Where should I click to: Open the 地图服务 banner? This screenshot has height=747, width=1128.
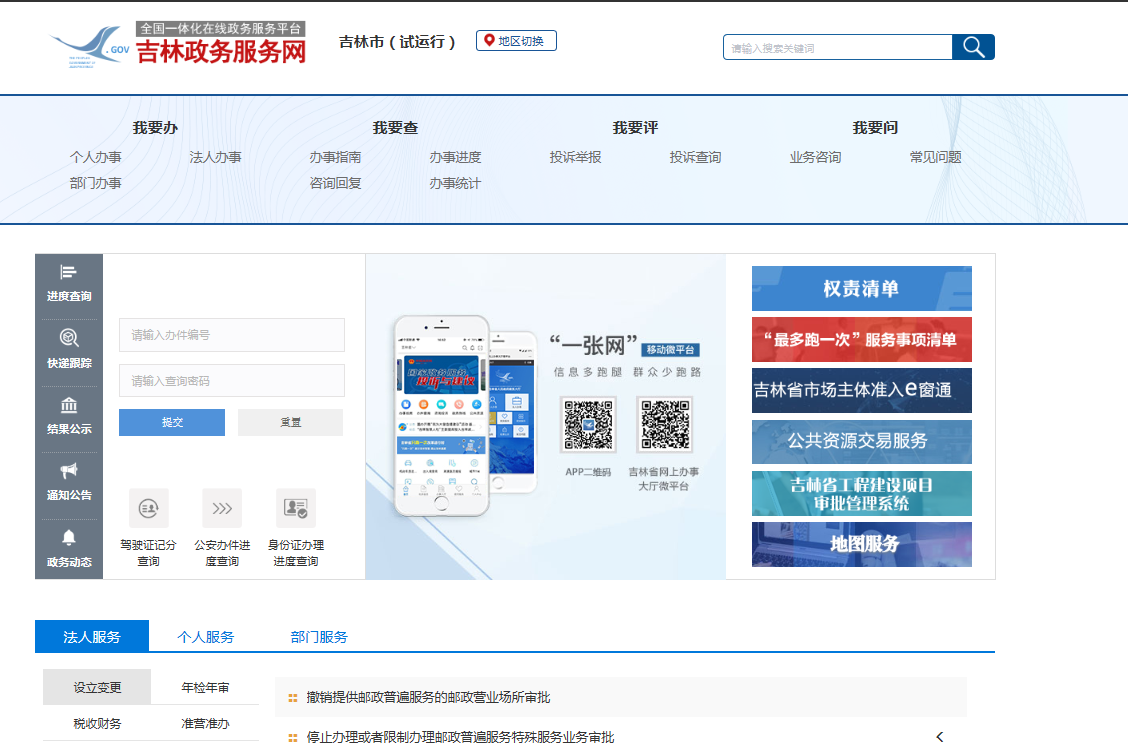(862, 544)
